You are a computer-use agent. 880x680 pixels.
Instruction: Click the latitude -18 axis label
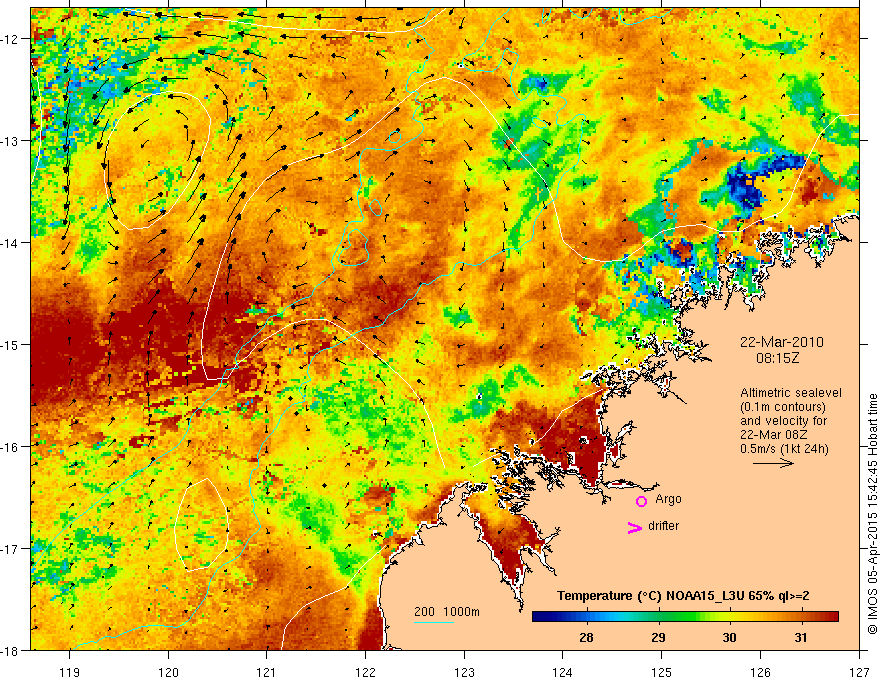click(x=11, y=651)
